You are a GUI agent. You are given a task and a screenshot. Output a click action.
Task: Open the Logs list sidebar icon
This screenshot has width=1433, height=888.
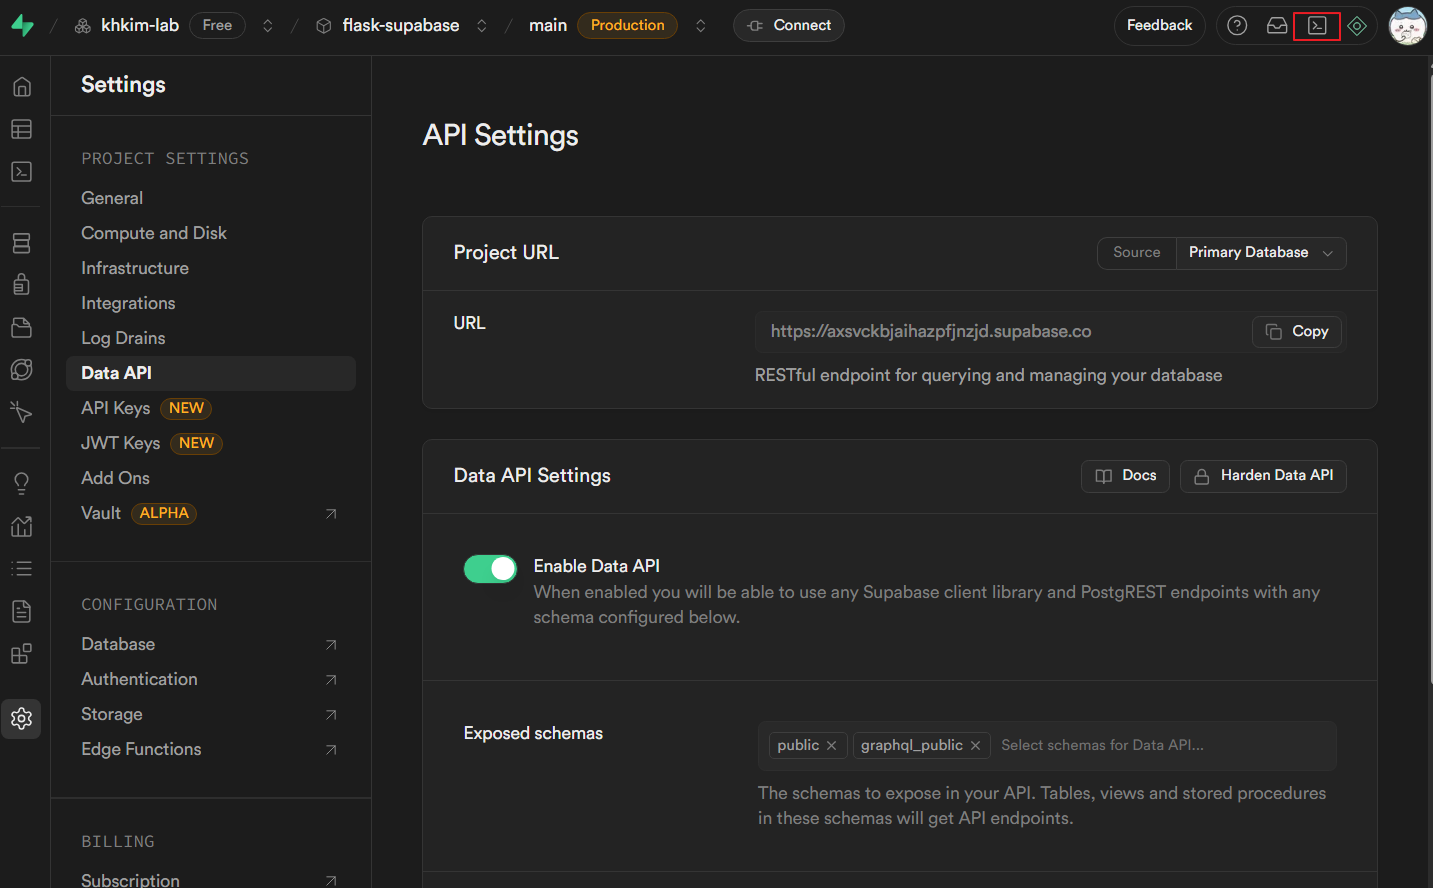[x=21, y=568]
